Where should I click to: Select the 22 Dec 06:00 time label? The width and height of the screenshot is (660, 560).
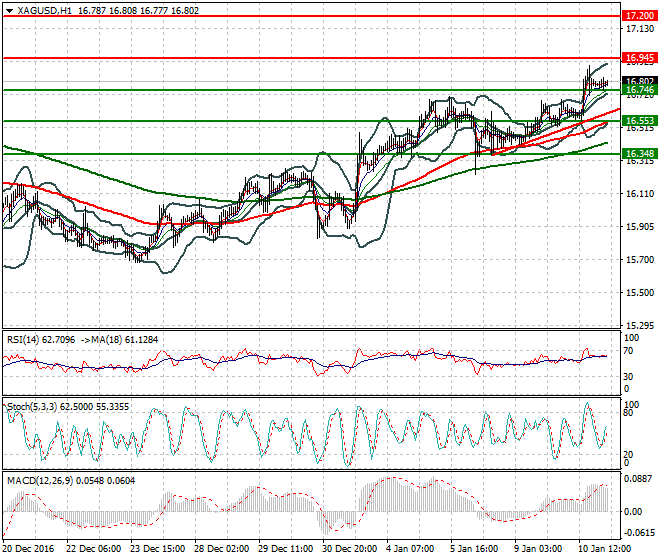tap(93, 549)
